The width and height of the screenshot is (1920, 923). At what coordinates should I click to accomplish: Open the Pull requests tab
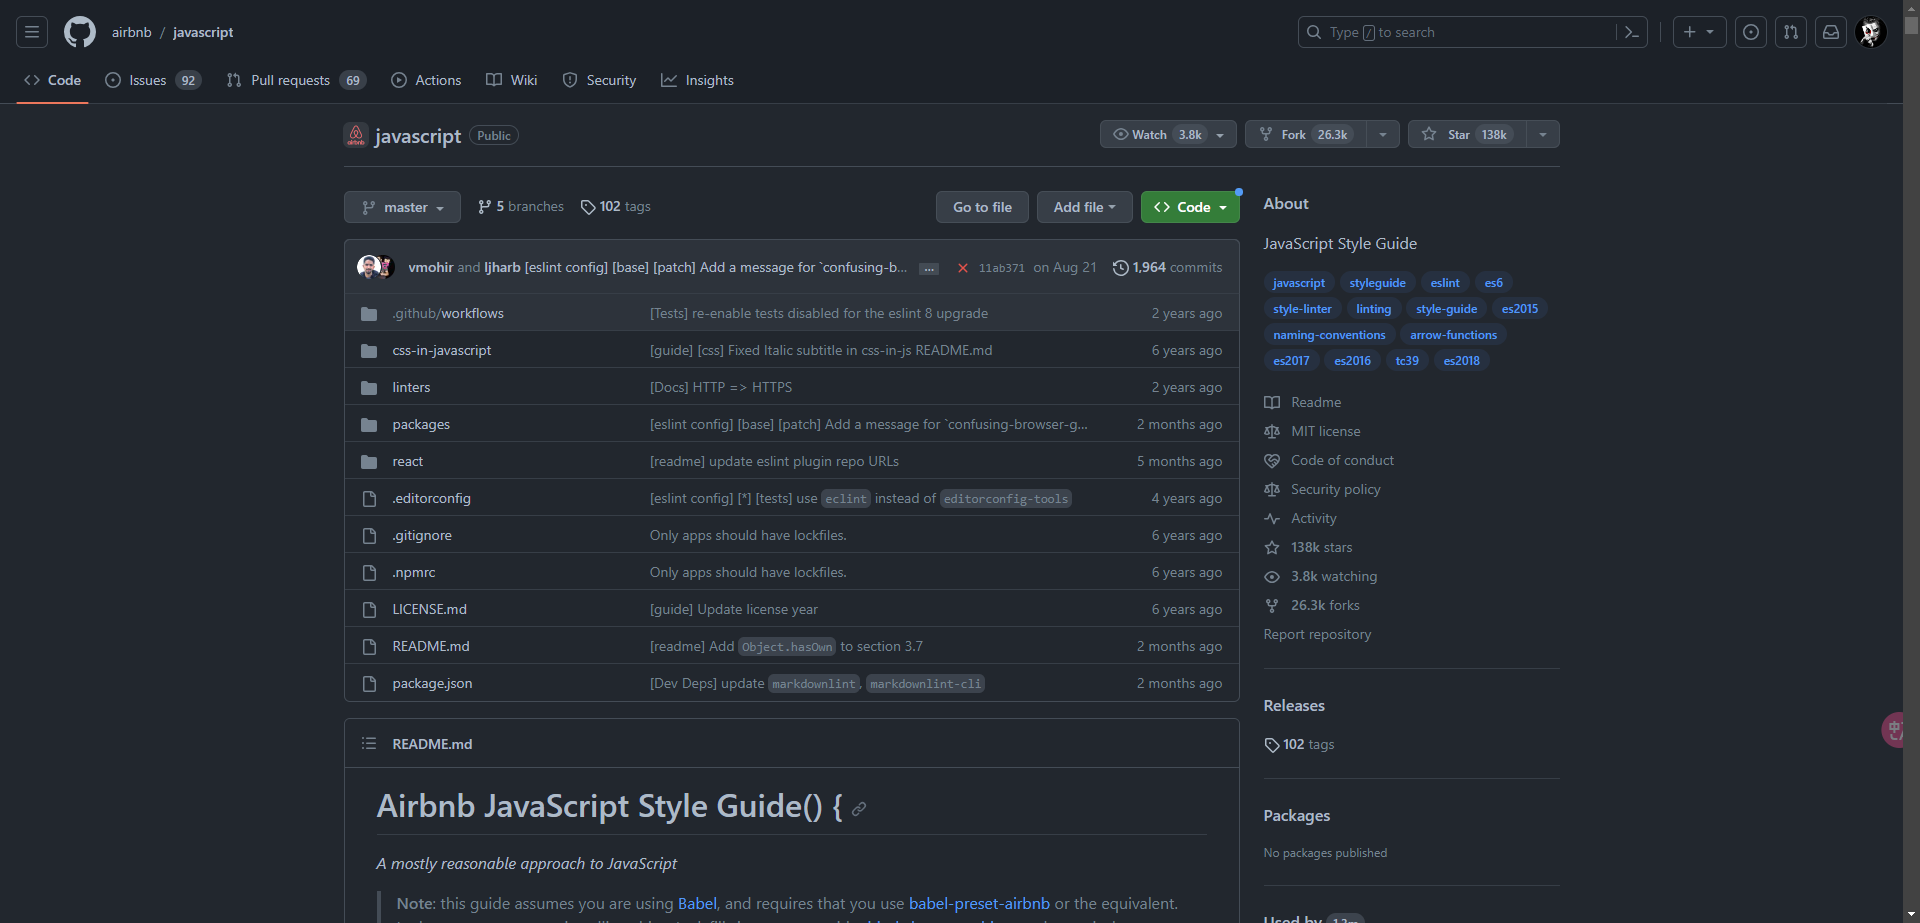tap(296, 80)
